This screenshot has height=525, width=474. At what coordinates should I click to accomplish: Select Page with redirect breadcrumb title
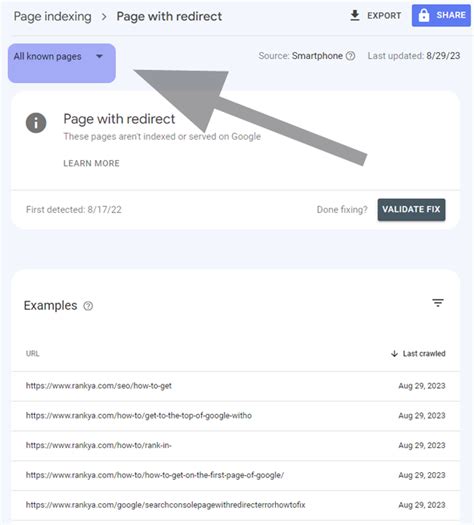click(x=169, y=16)
